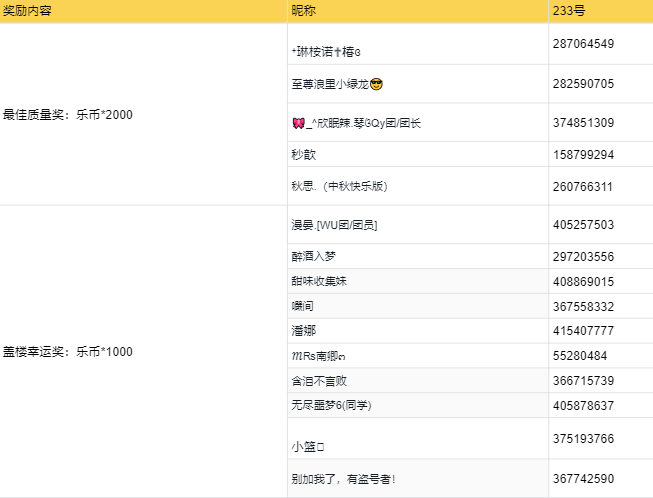
Task: Select ID number 260766311
Action: tap(583, 187)
